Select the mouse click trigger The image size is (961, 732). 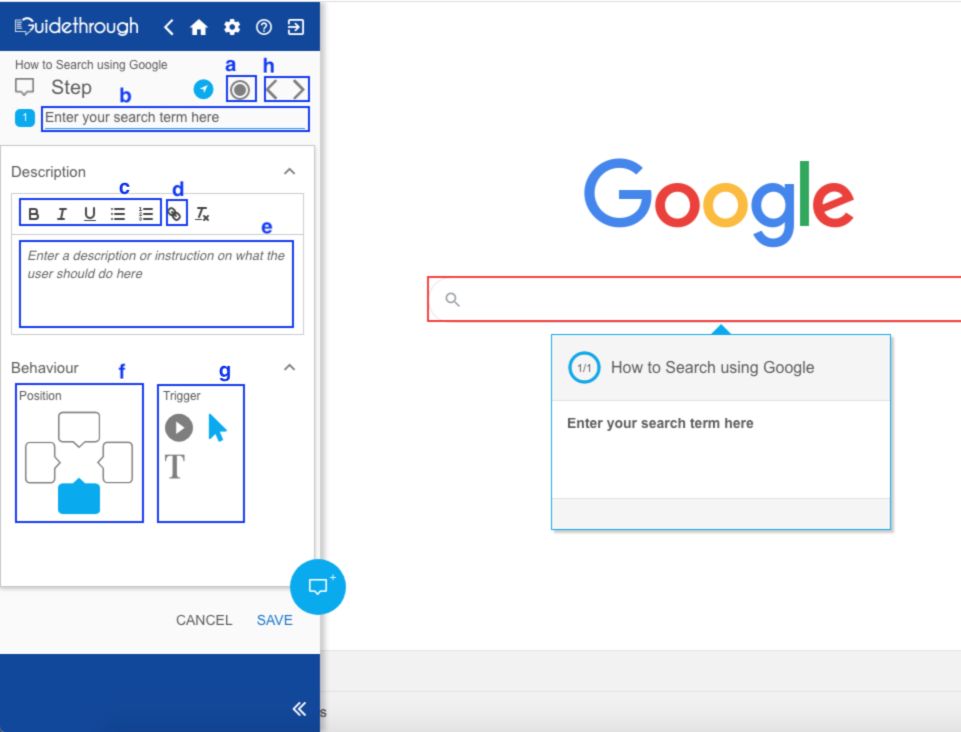pyautogui.click(x=217, y=428)
